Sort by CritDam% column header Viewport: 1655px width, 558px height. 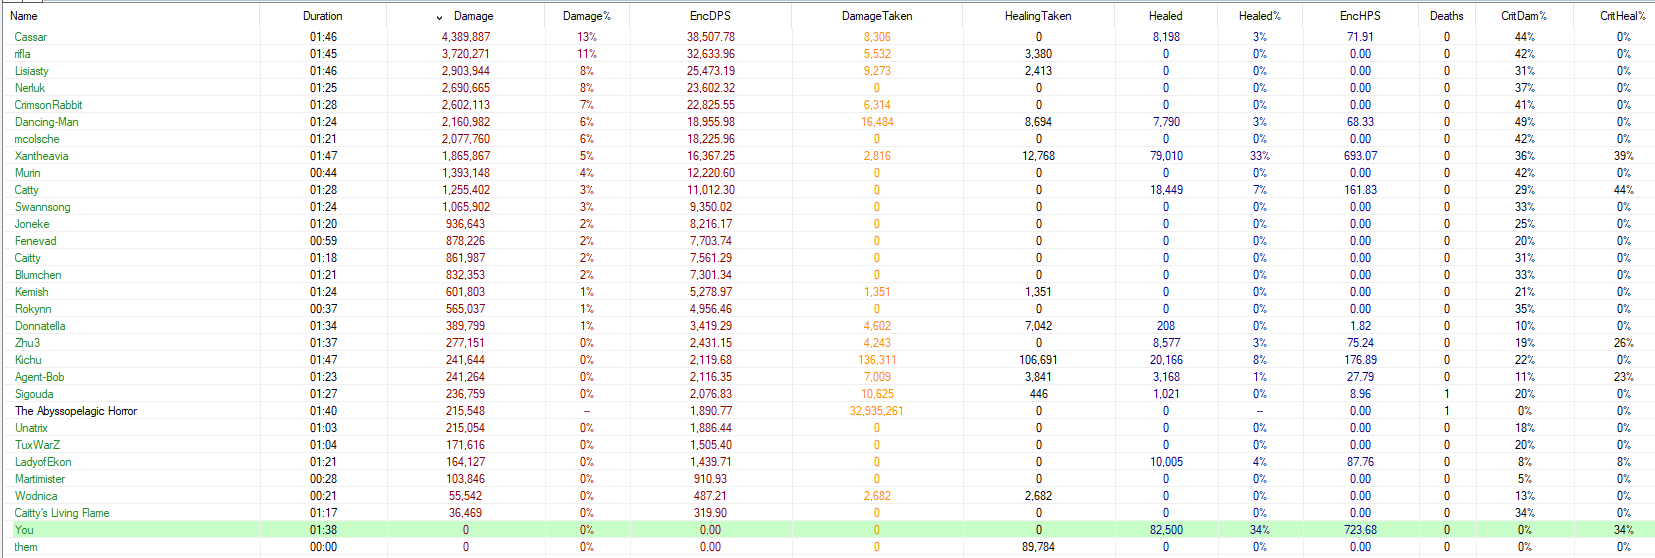click(x=1523, y=16)
